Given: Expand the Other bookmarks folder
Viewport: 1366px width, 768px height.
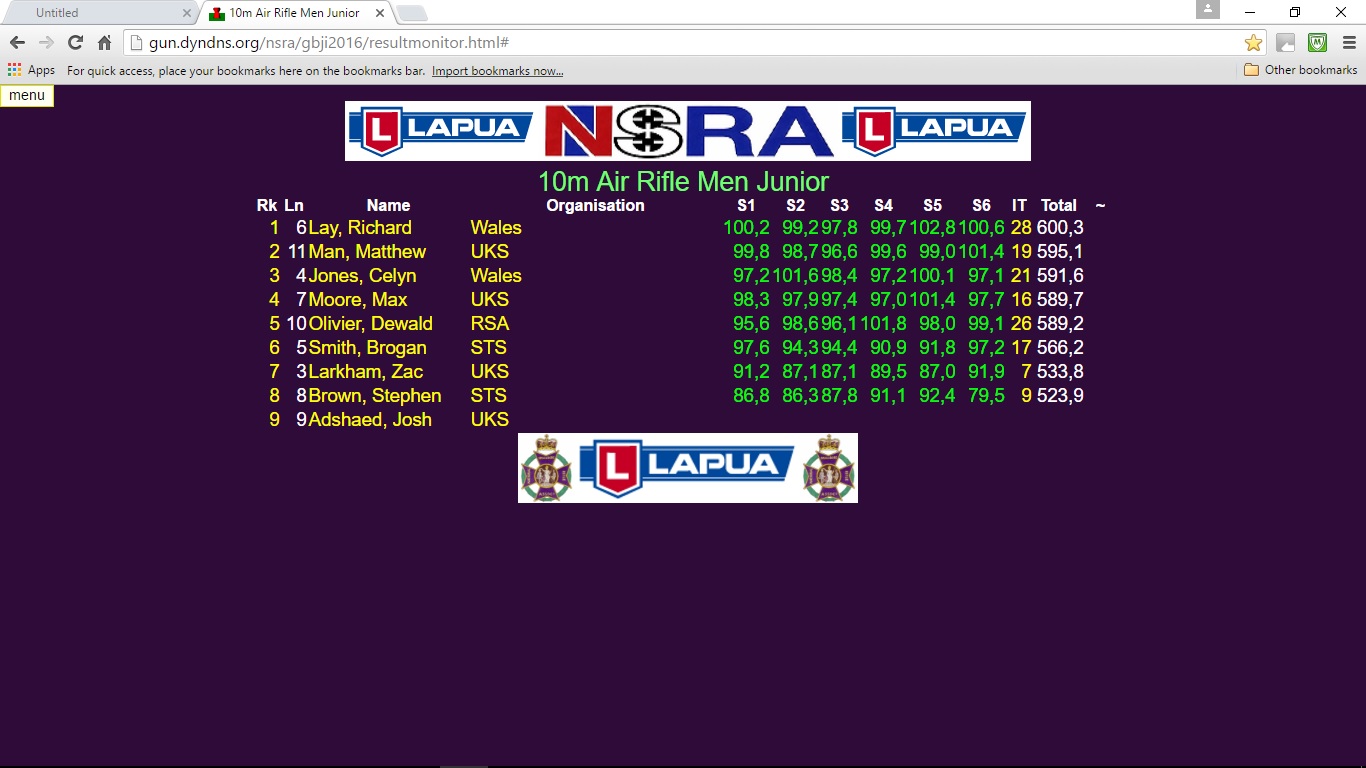Looking at the screenshot, I should click(x=1300, y=70).
